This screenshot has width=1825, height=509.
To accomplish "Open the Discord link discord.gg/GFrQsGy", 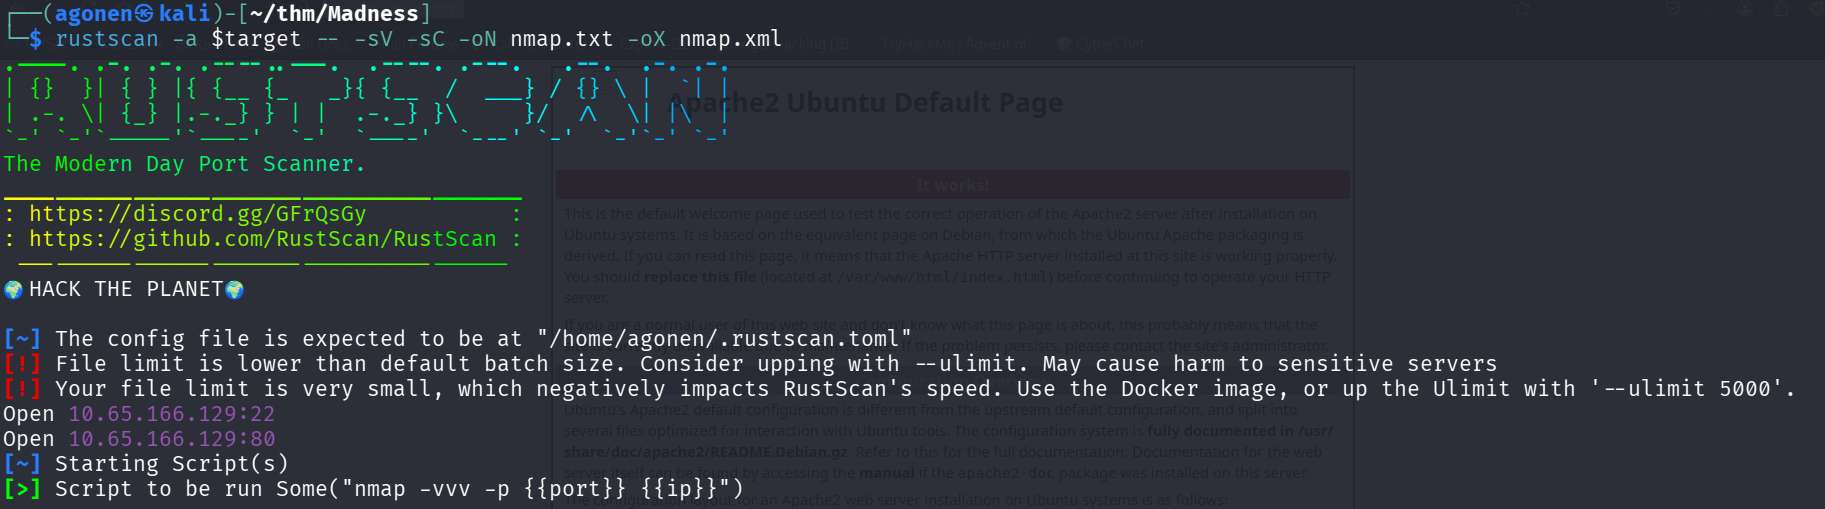I will tap(197, 214).
